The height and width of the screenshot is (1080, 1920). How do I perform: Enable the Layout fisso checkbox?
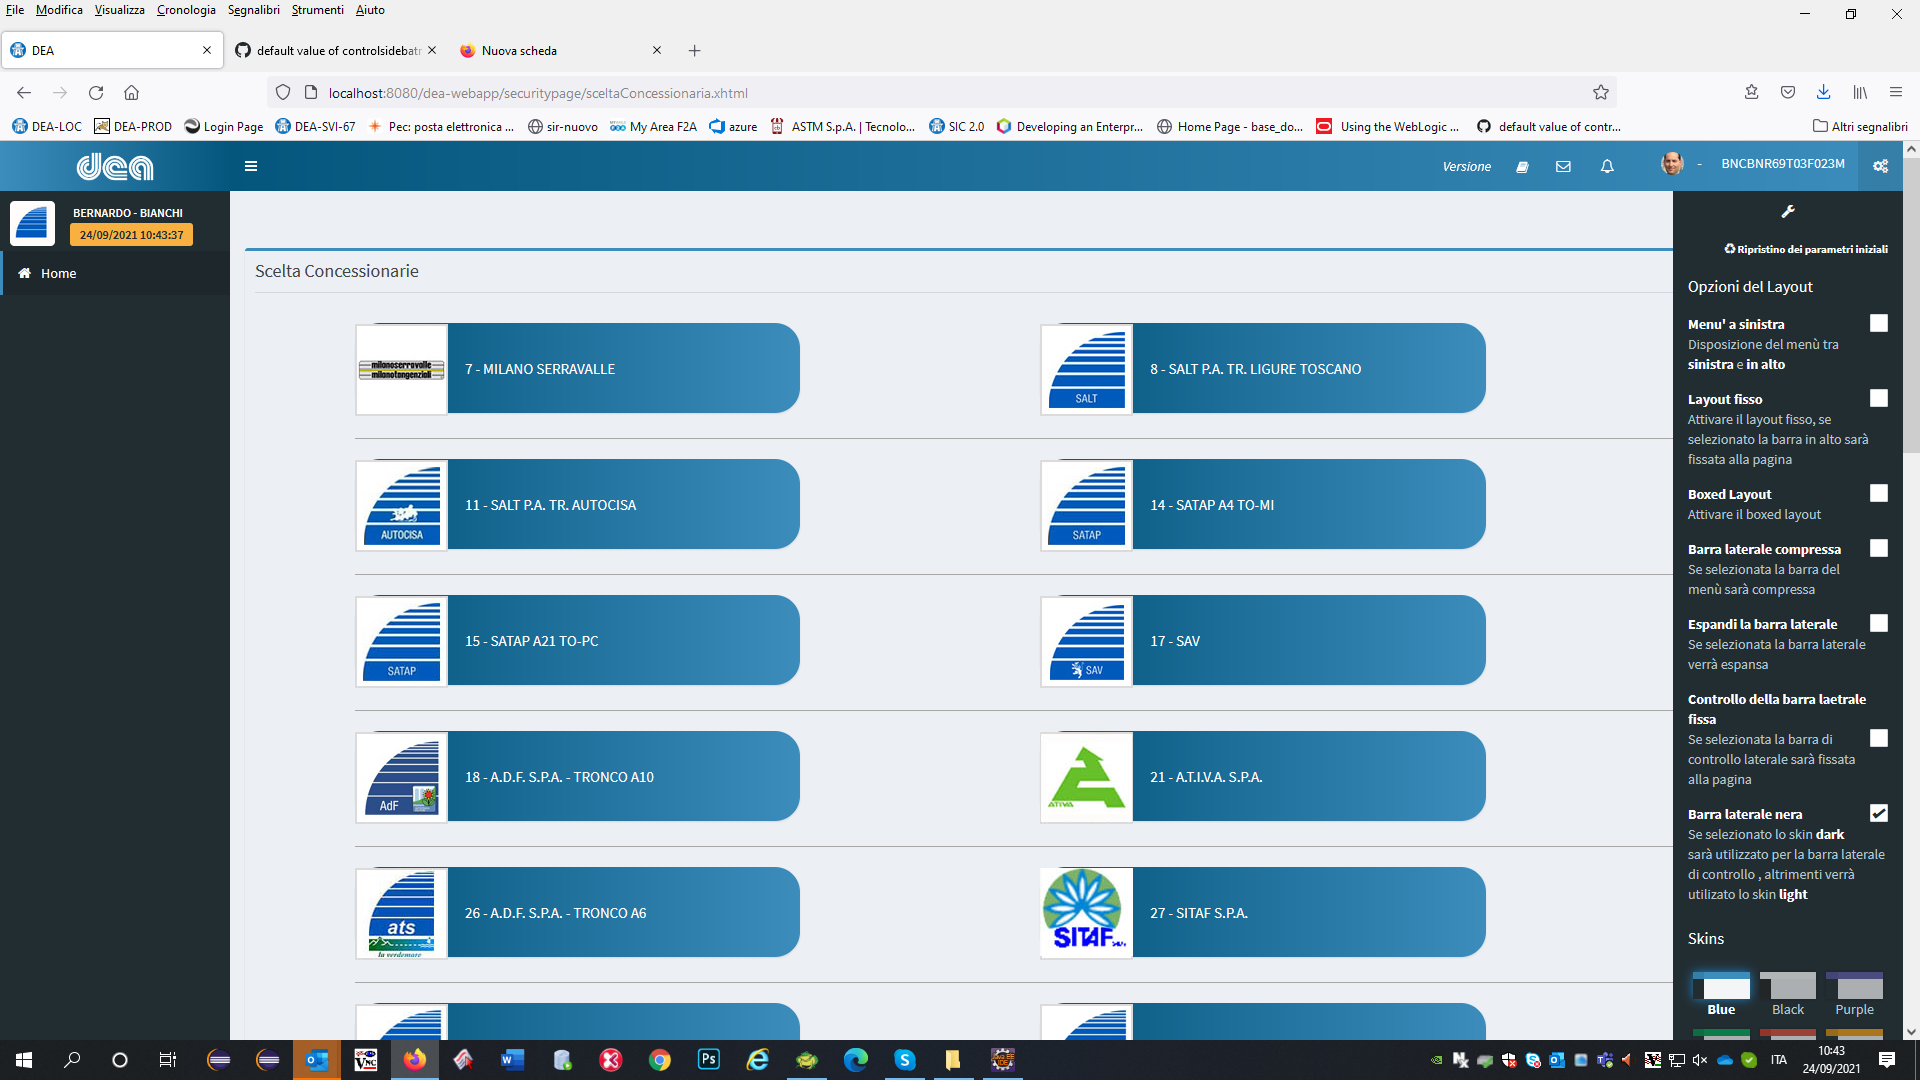point(1878,398)
